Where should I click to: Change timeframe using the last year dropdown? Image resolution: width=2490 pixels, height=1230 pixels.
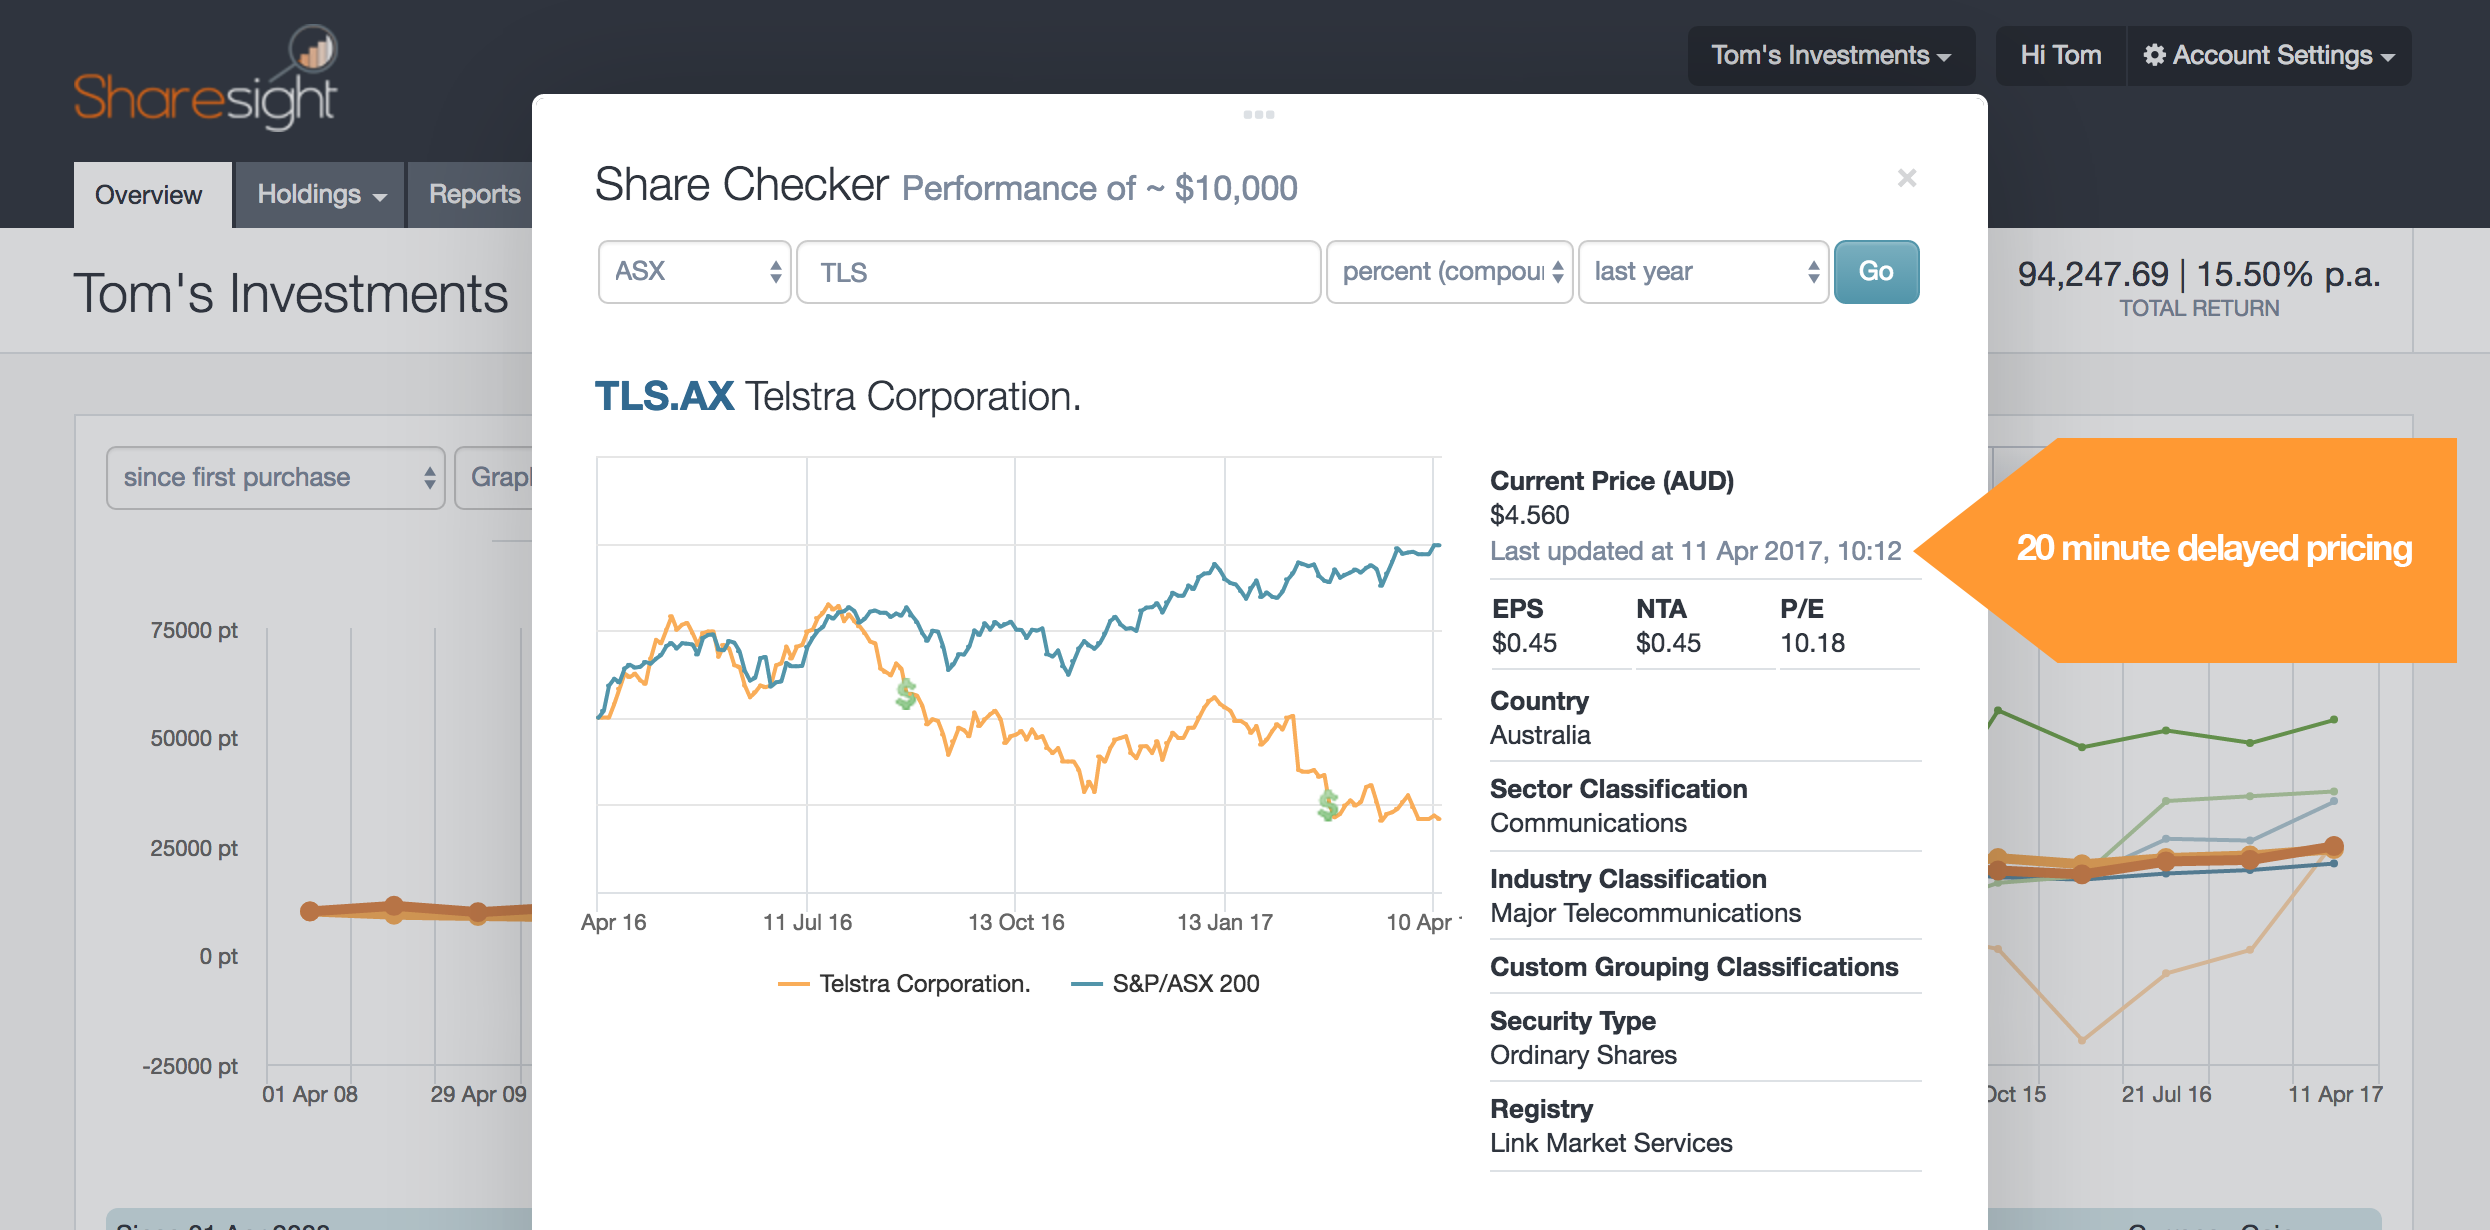[1703, 271]
